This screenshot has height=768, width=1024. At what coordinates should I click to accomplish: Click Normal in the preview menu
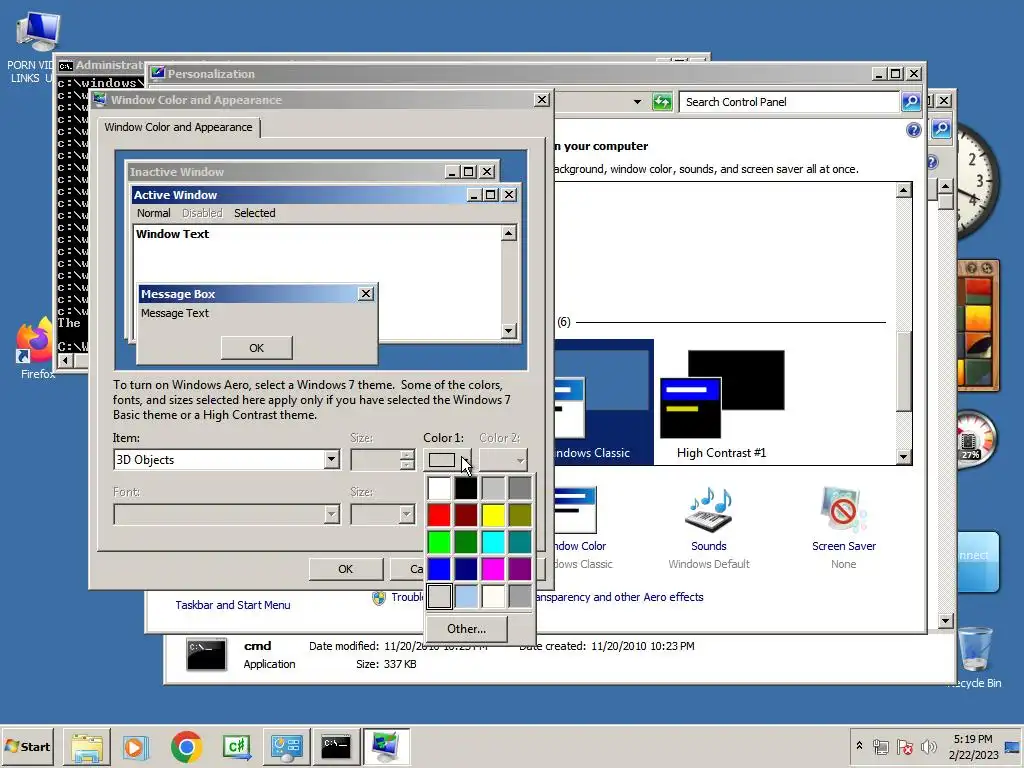coord(153,213)
